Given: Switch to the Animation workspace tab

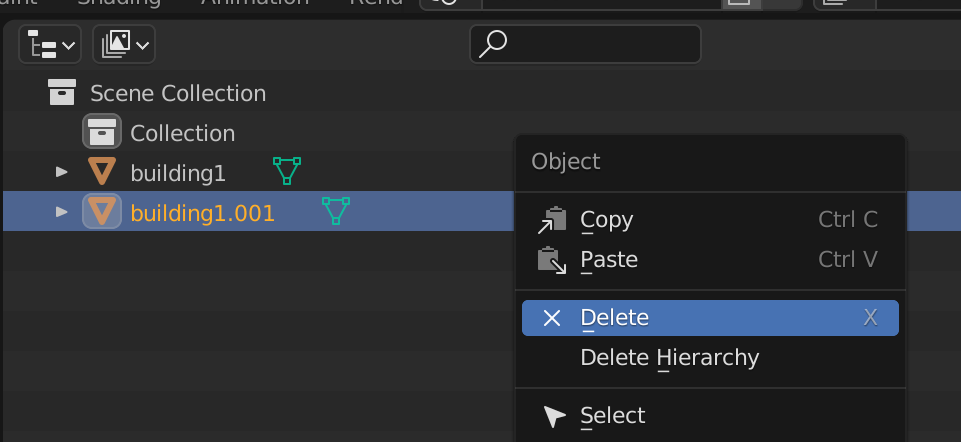Looking at the screenshot, I should (255, 2).
